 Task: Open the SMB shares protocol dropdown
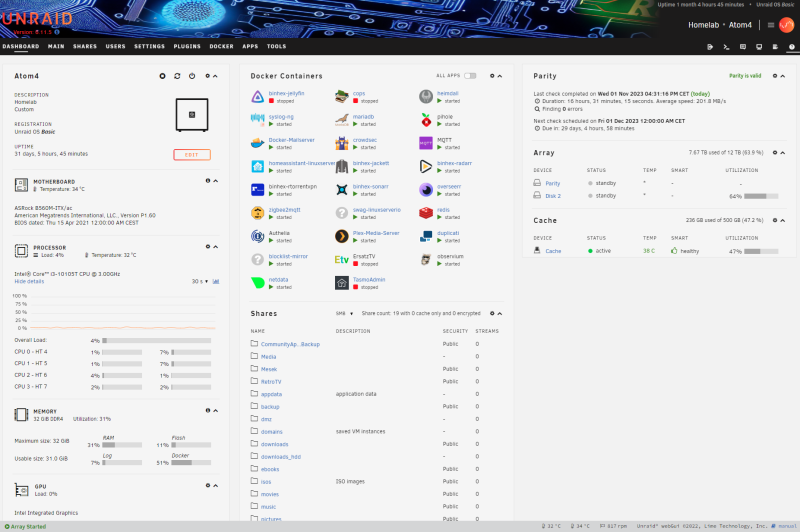coord(344,314)
